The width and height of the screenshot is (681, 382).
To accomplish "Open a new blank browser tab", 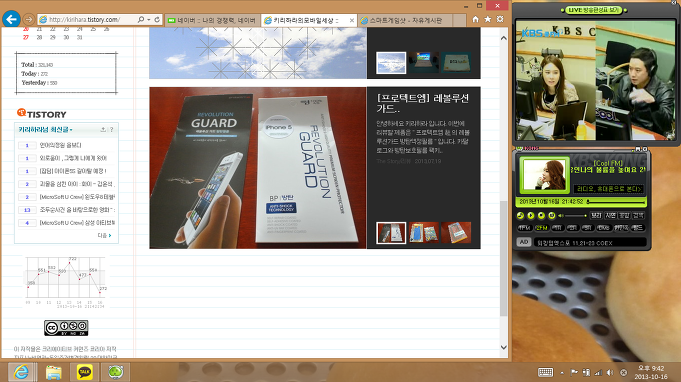I will [459, 20].
